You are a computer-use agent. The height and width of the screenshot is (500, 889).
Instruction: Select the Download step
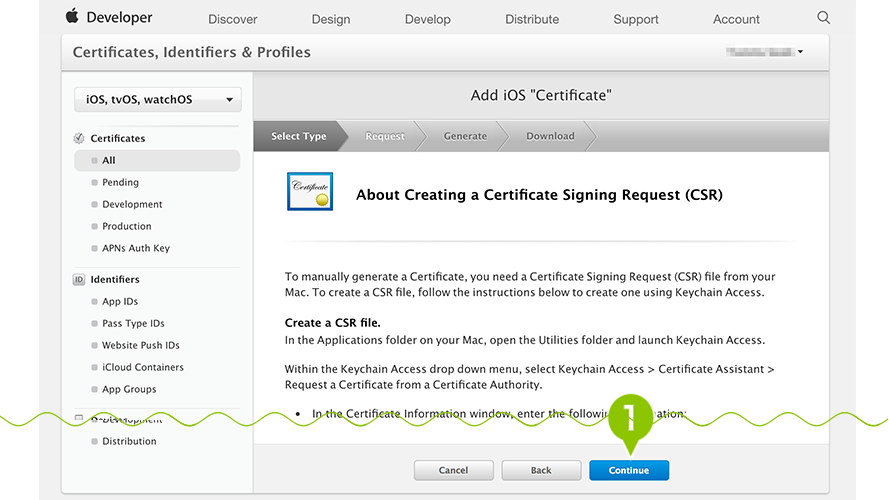[550, 136]
